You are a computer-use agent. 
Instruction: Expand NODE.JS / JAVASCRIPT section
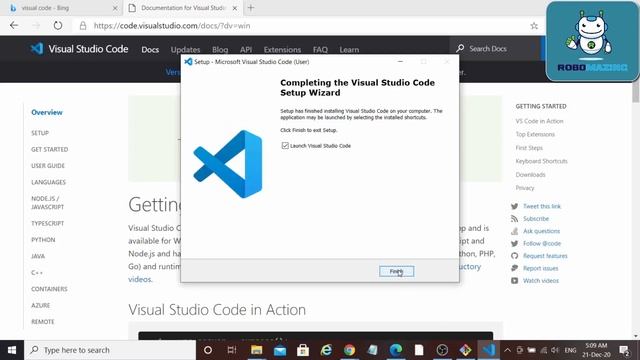coord(47,202)
